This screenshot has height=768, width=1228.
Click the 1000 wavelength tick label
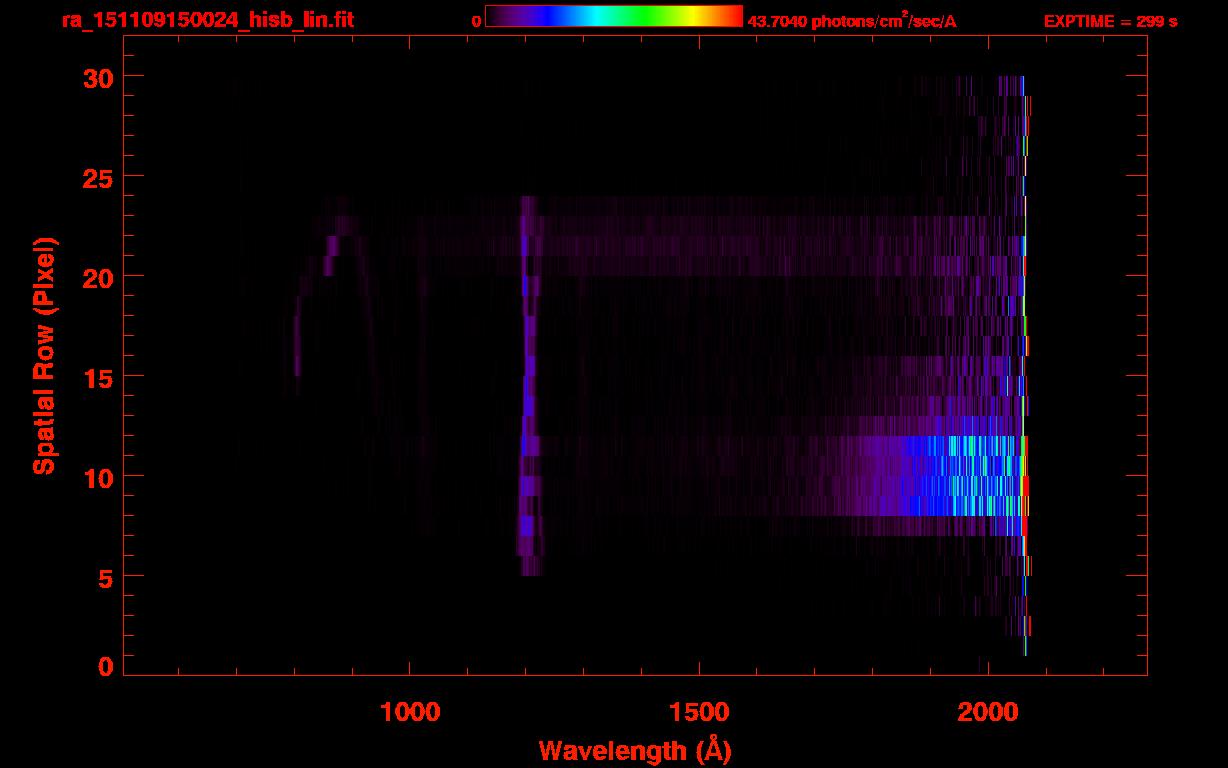pyautogui.click(x=410, y=712)
